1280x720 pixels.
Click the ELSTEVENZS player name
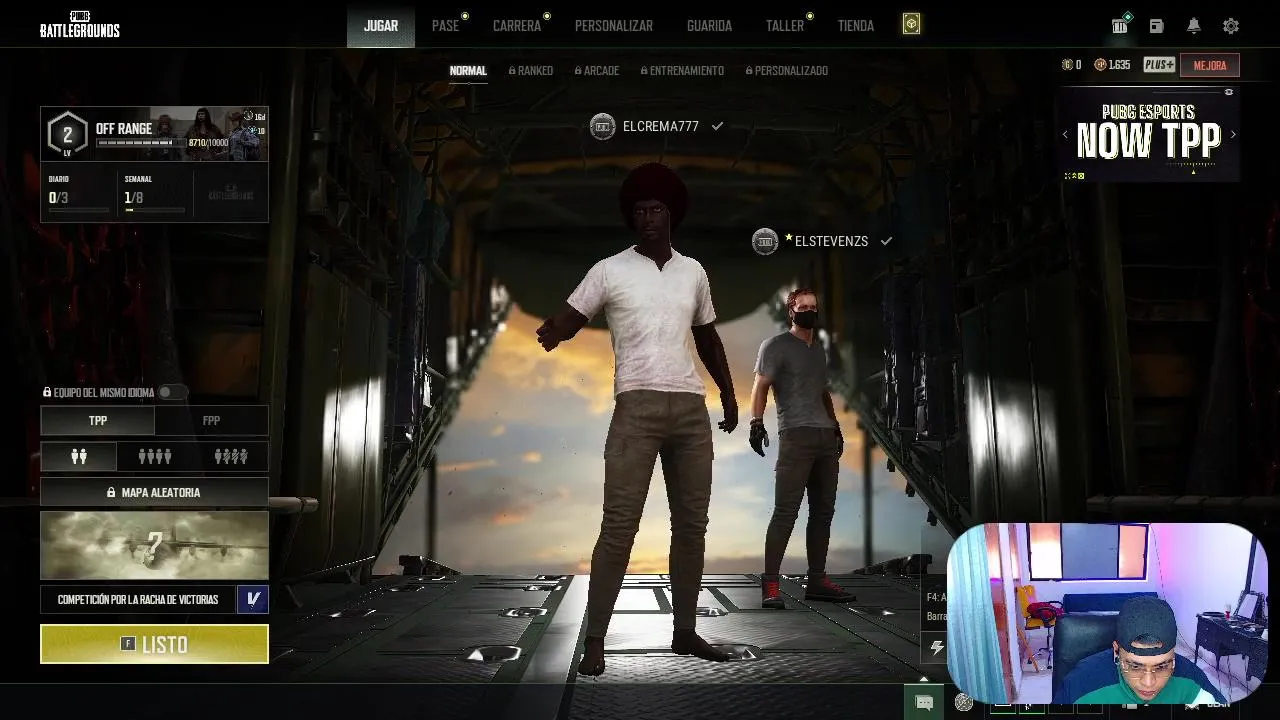[831, 242]
